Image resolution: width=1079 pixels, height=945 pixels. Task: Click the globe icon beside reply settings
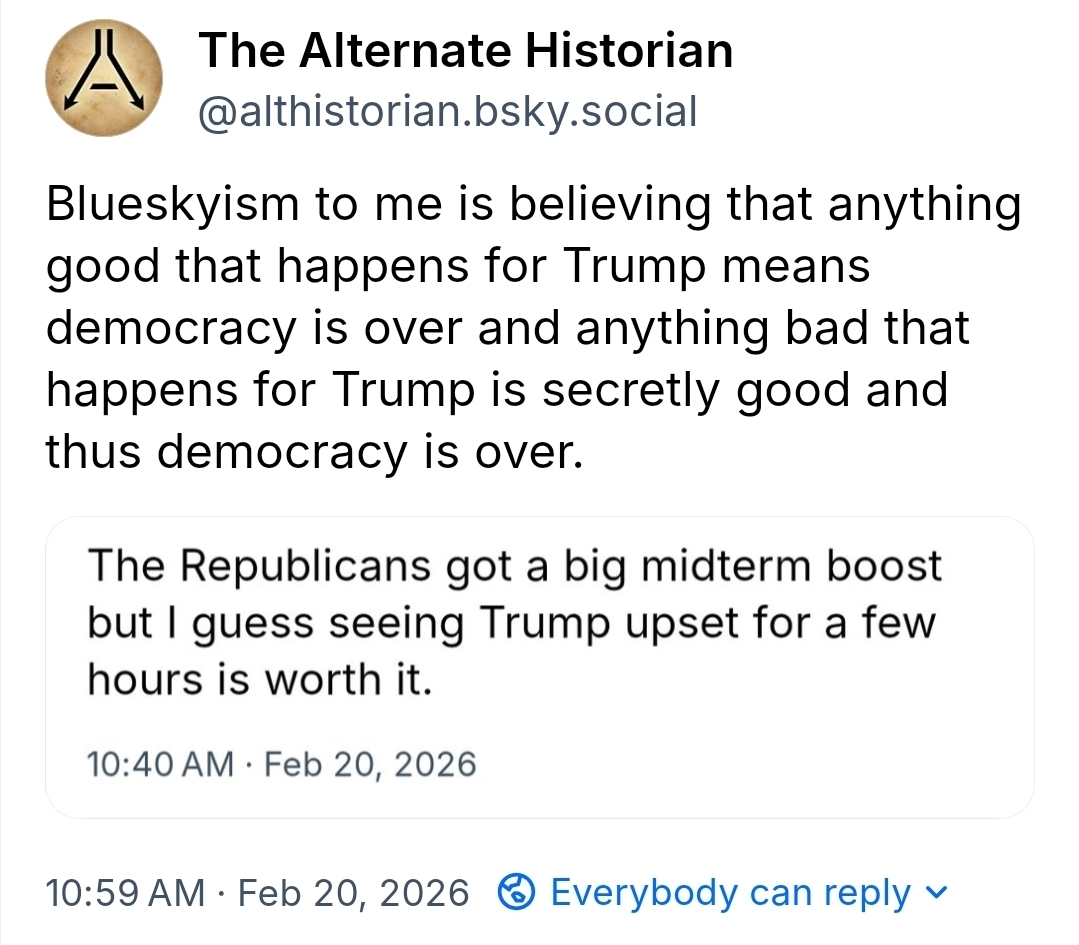point(519,892)
